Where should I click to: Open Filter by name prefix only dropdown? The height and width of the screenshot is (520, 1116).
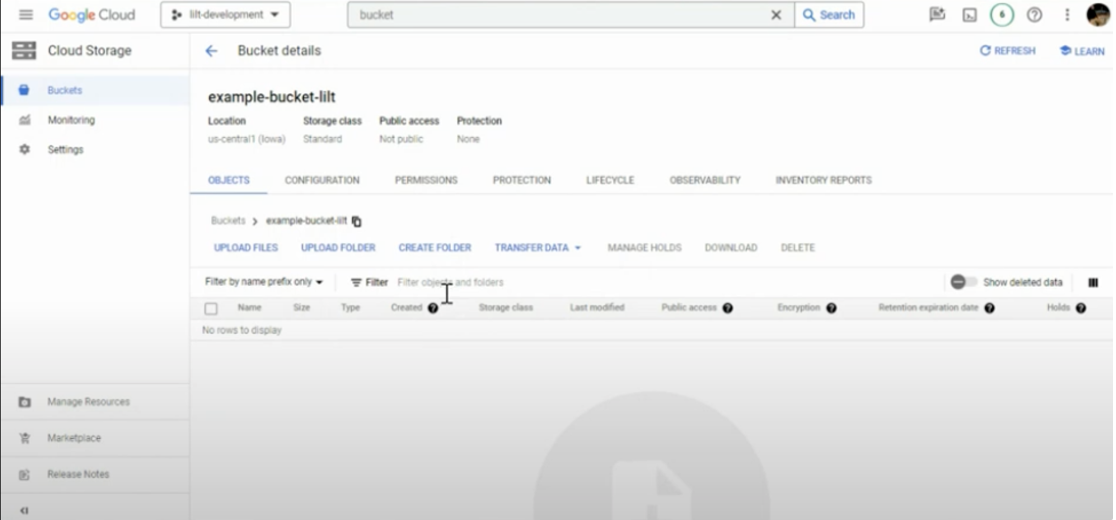pos(264,282)
